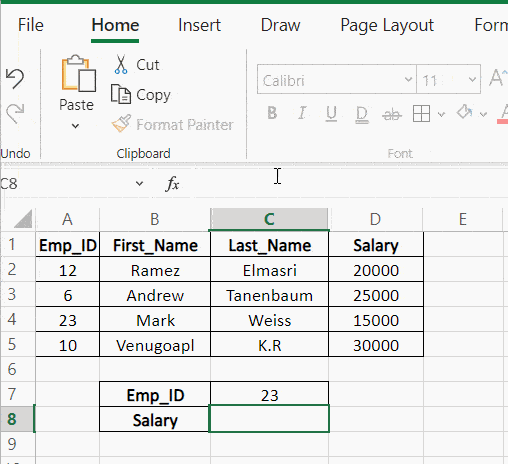Click the Undo arrow icon
The image size is (508, 464).
pyautogui.click(x=15, y=79)
